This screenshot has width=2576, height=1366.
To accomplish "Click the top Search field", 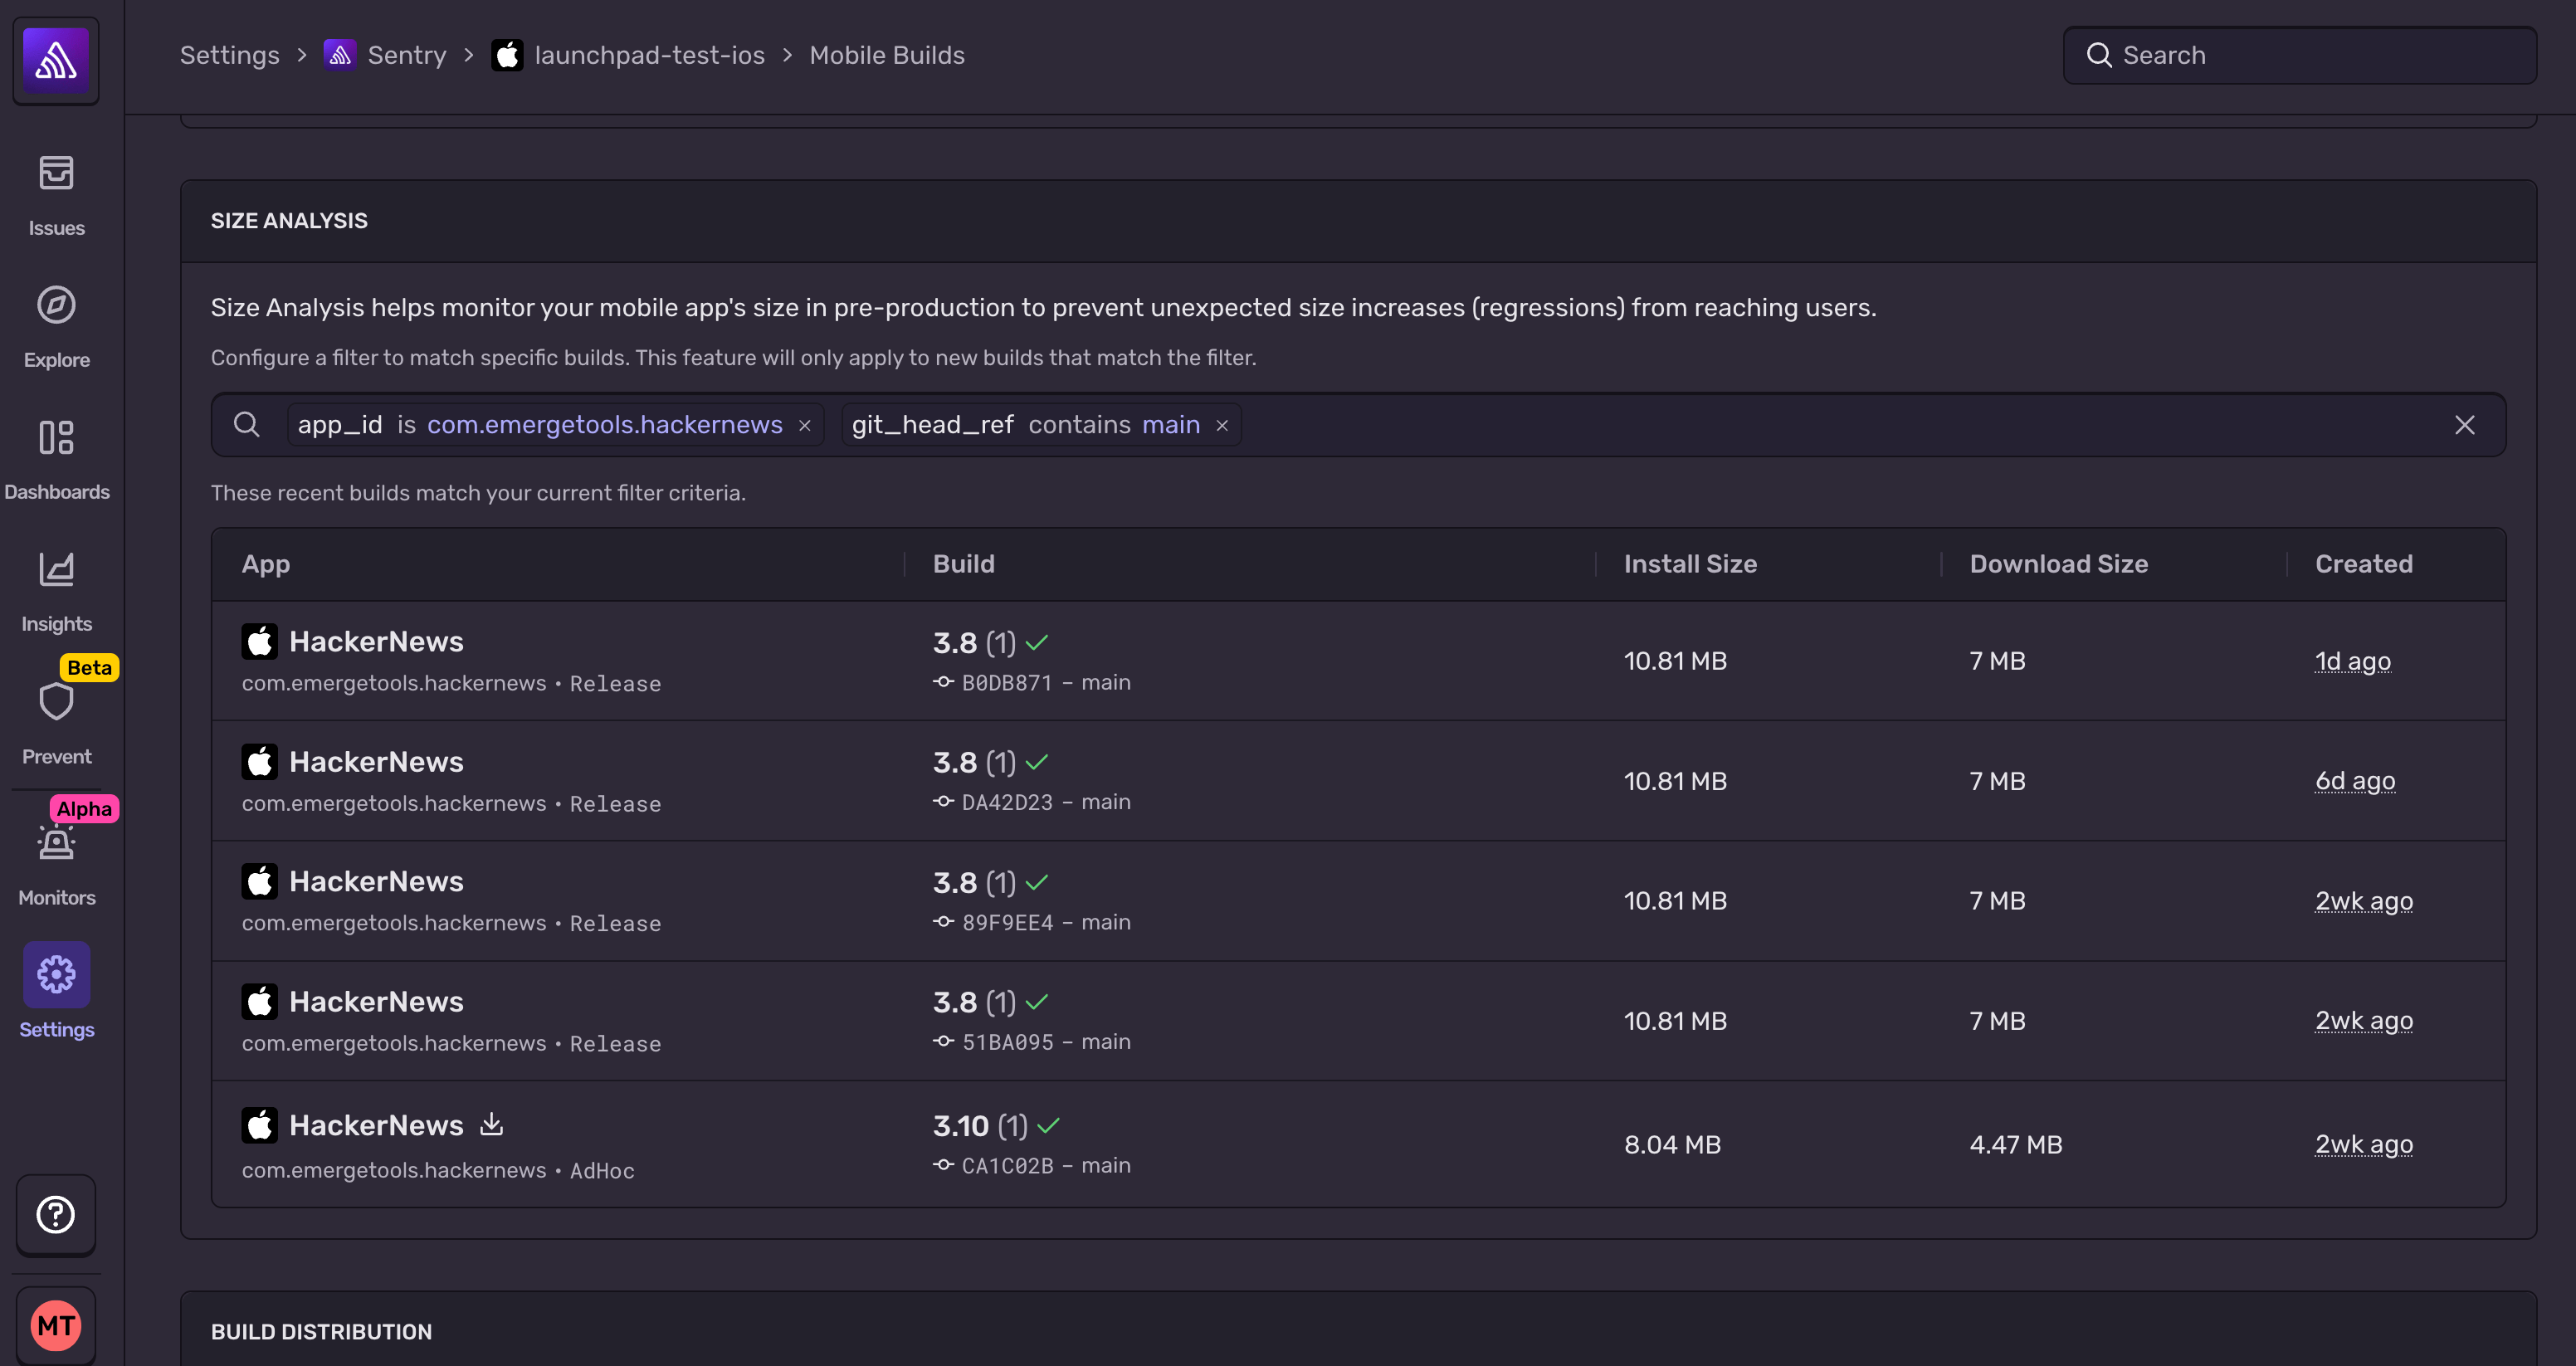I will 2300,55.
